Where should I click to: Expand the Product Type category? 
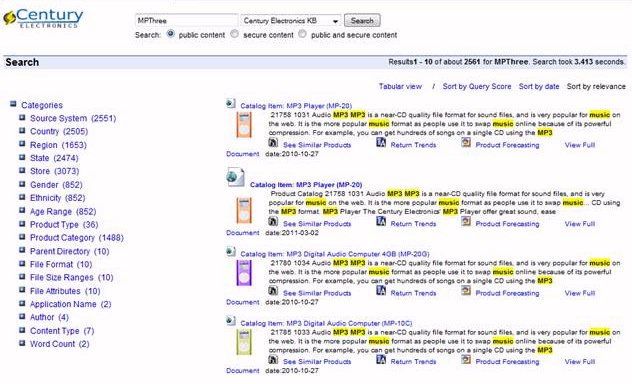point(22,224)
